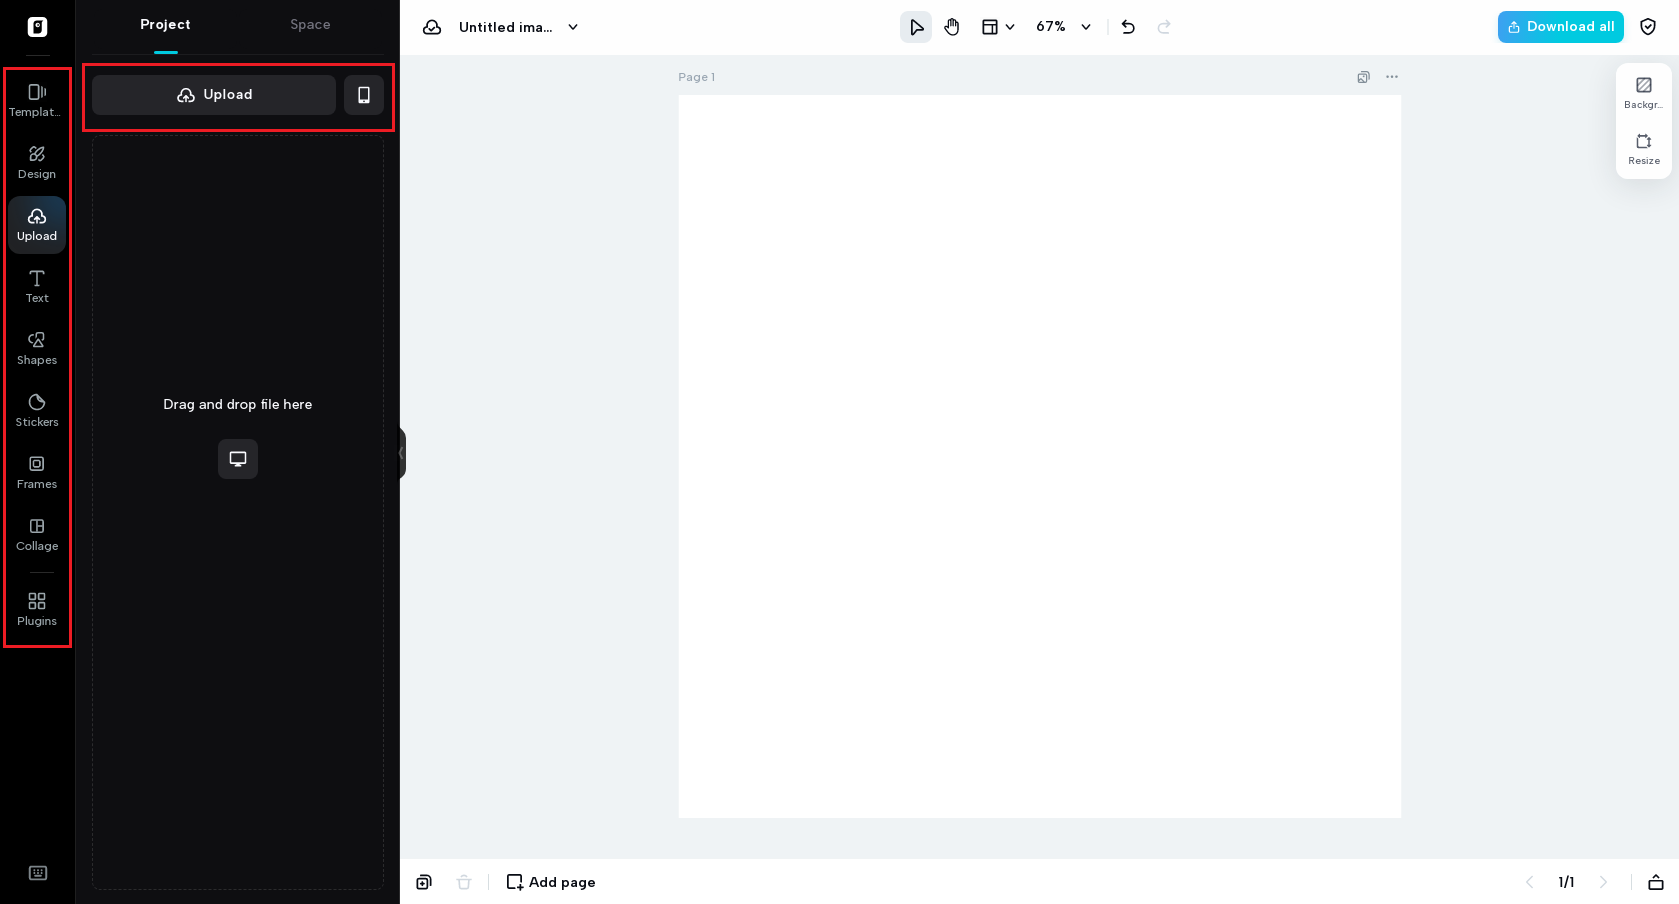Screen dimensions: 1679x904
Task: Select the Upload tool in the sidebar
Action: tap(36, 224)
